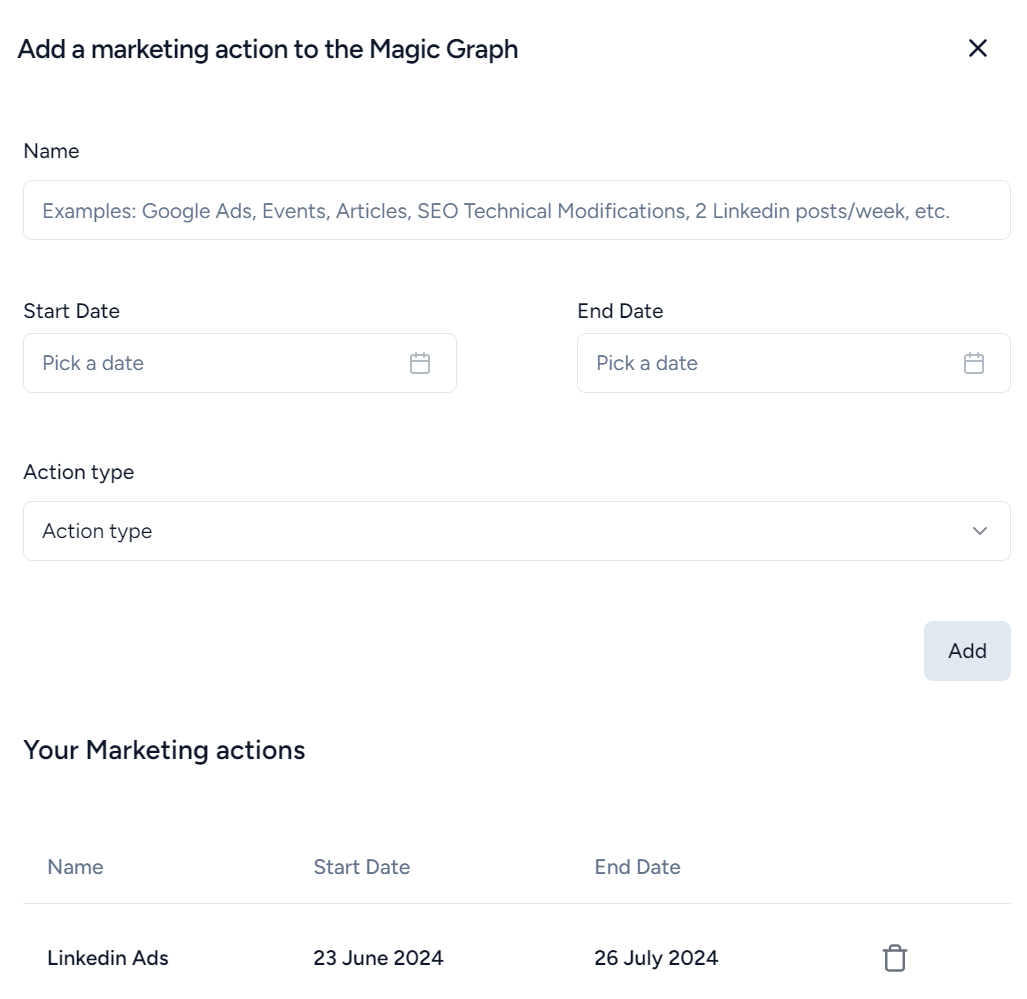This screenshot has width=1027, height=999.
Task: Close the marketing action dialog
Action: pos(977,48)
